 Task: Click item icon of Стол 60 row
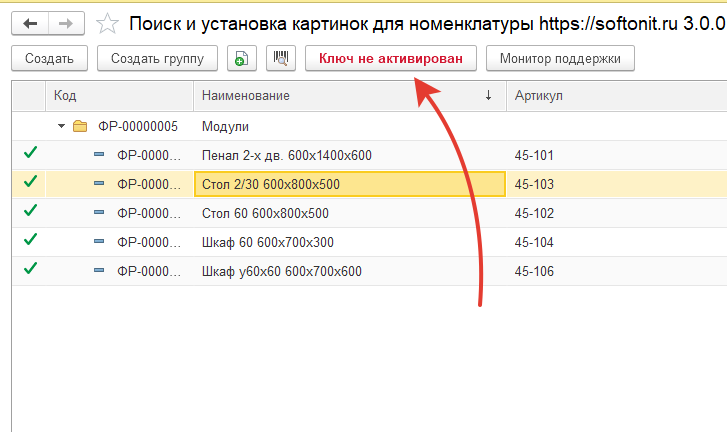click(x=99, y=212)
